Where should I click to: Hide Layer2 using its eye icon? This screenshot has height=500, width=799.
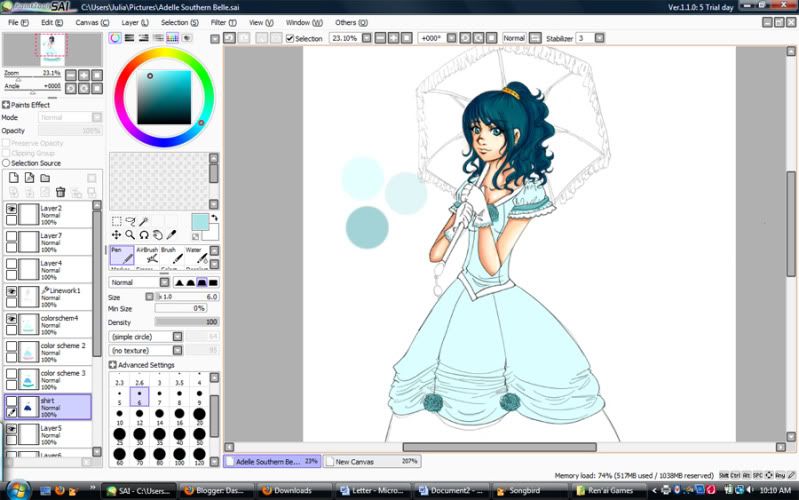coord(12,210)
